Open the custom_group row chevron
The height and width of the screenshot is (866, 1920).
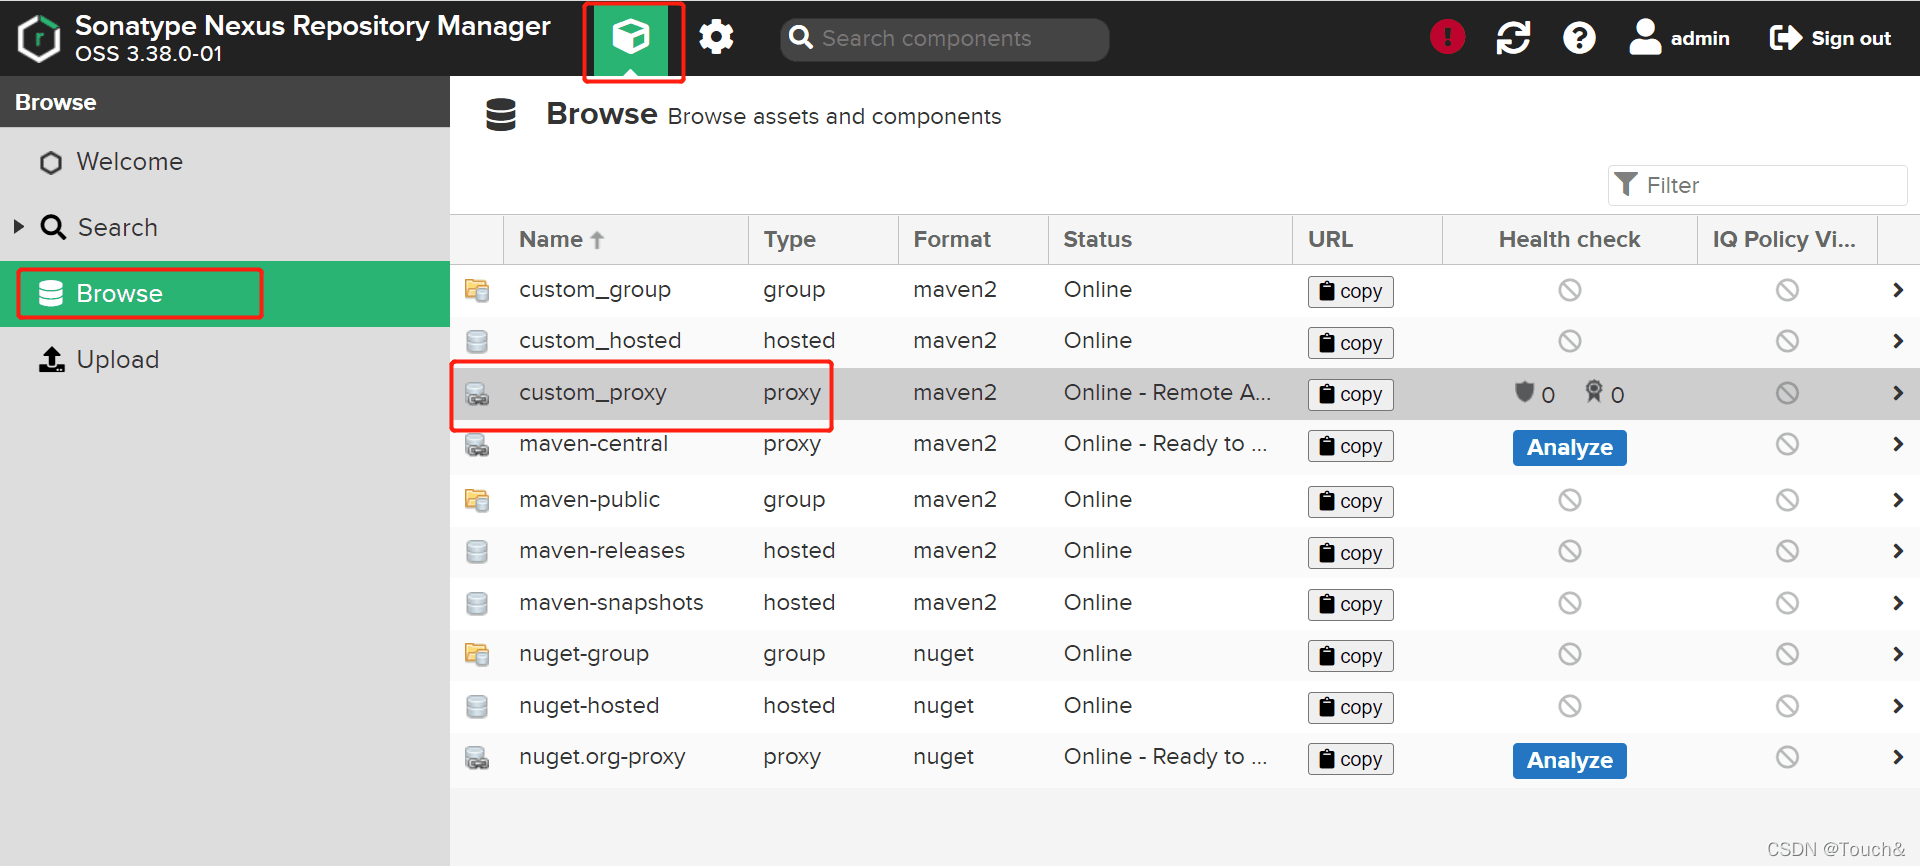coord(1897,290)
